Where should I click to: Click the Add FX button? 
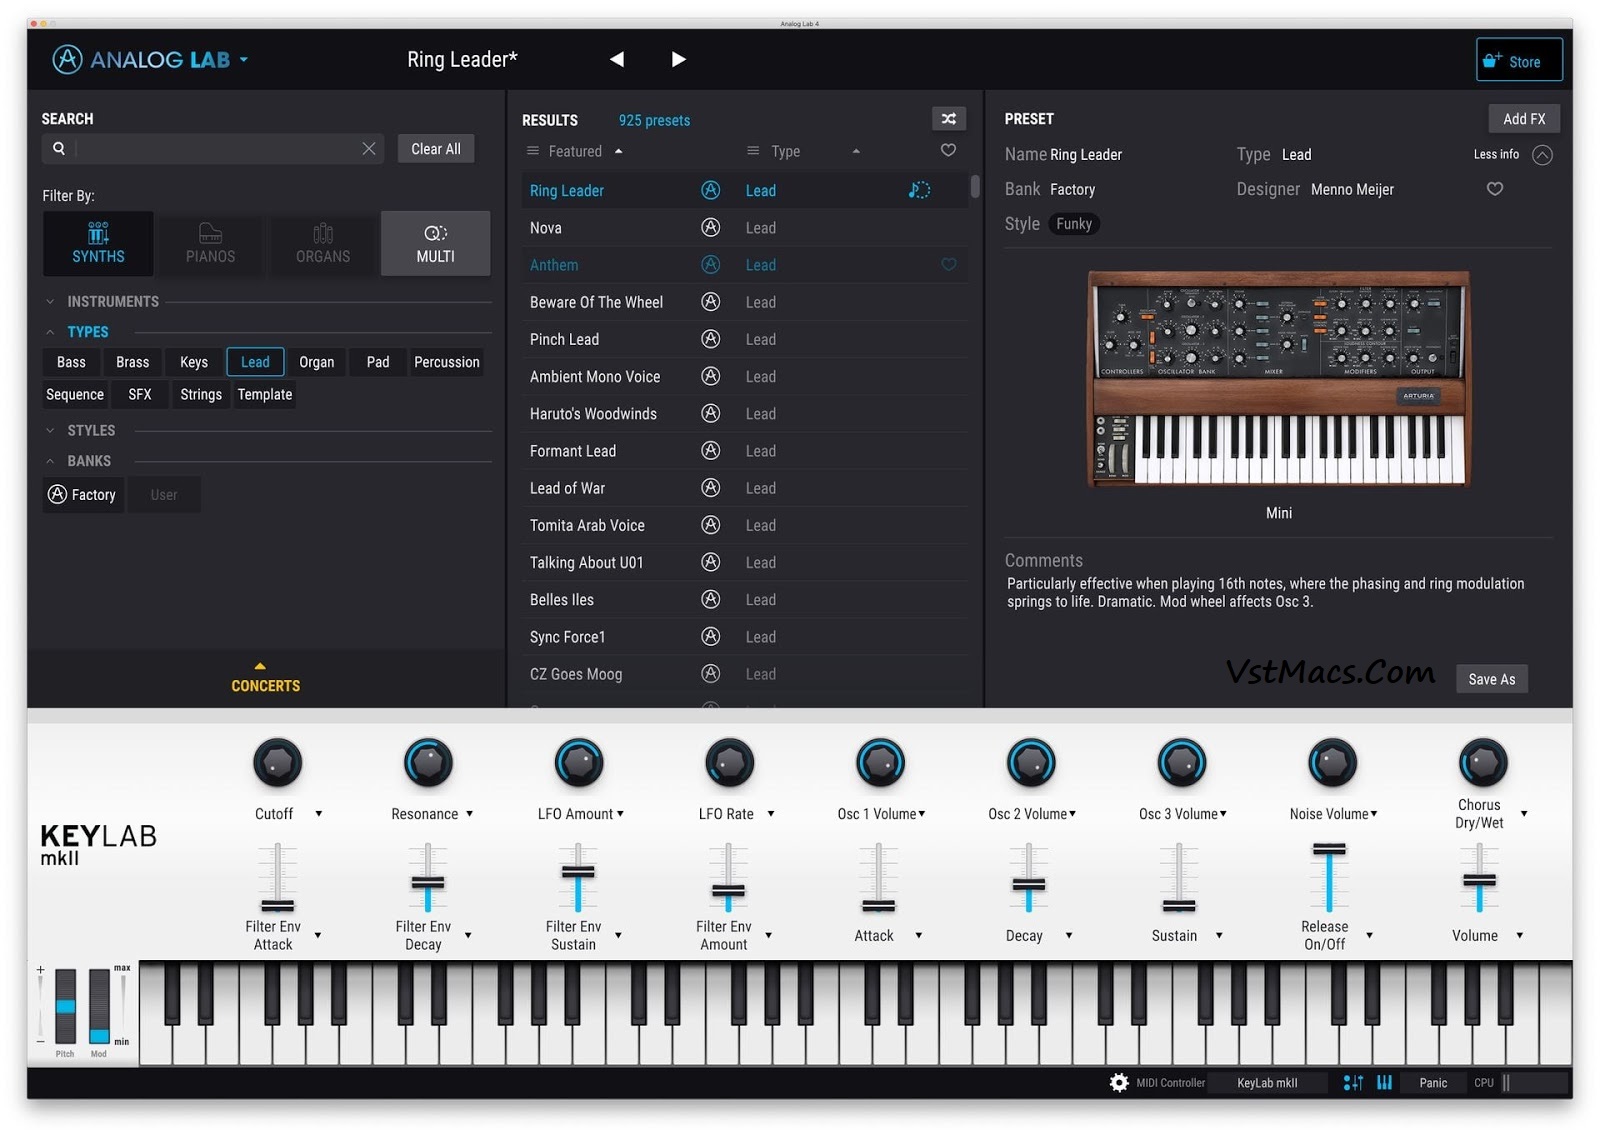point(1524,119)
